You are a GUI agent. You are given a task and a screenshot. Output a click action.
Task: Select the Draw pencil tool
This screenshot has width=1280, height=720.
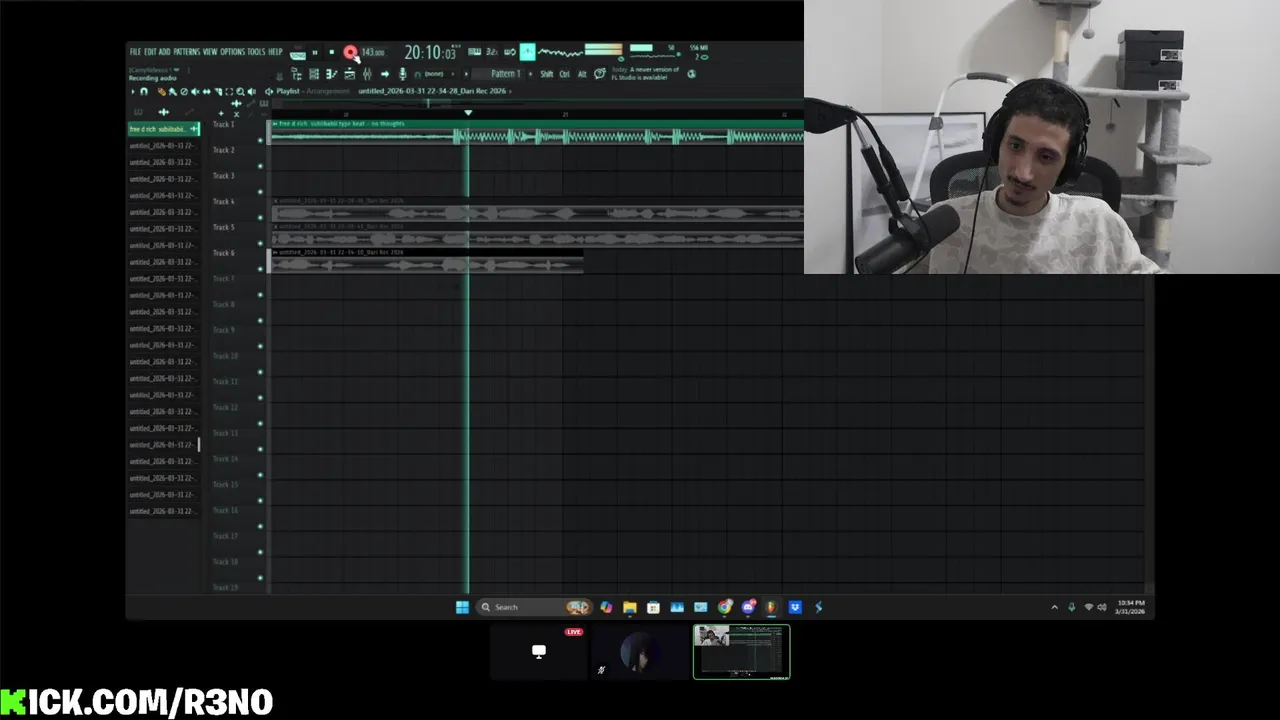162,92
